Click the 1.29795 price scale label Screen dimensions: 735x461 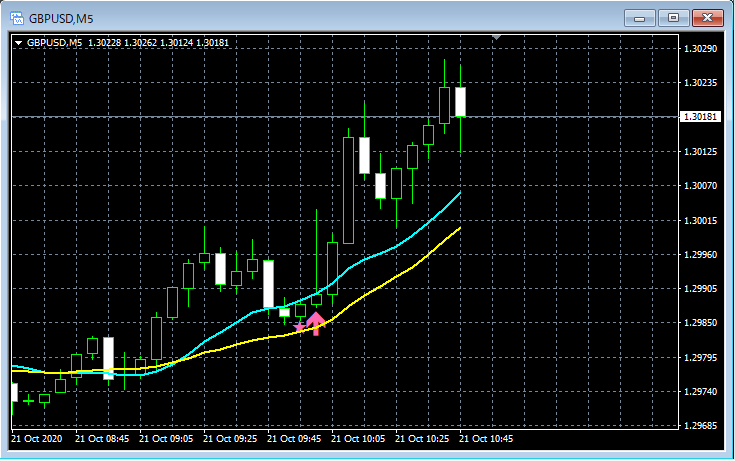[x=700, y=357]
